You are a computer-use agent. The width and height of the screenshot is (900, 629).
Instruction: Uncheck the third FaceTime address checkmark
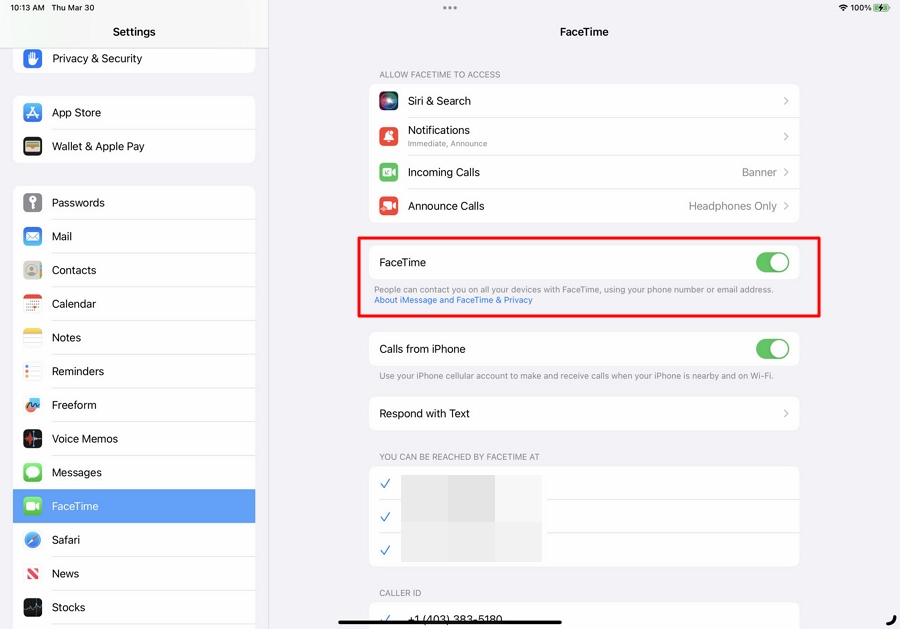(x=385, y=550)
